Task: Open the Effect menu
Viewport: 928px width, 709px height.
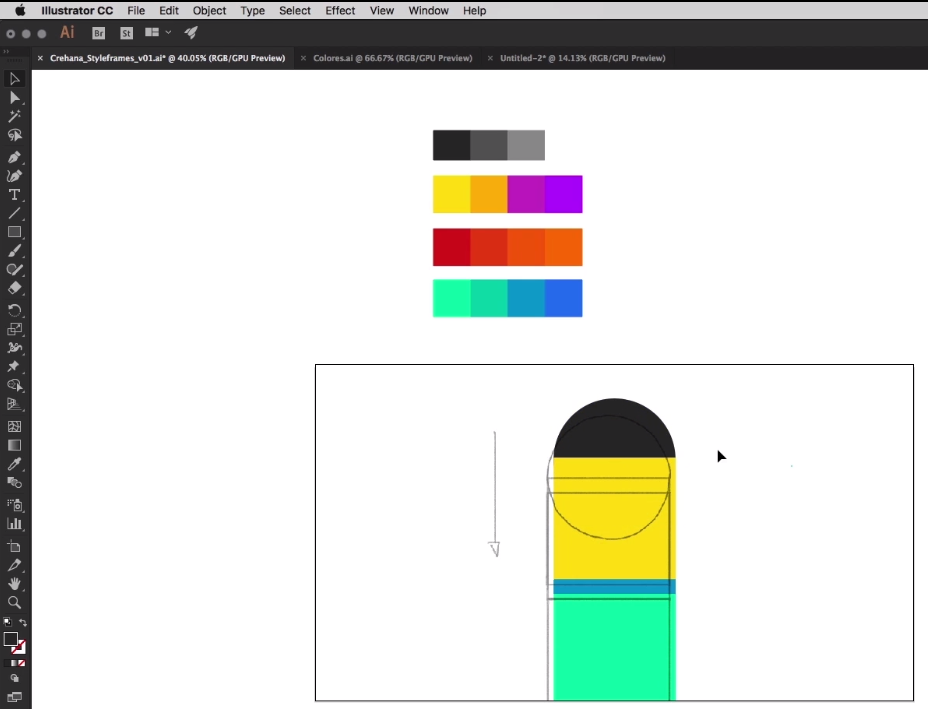Action: coord(340,10)
